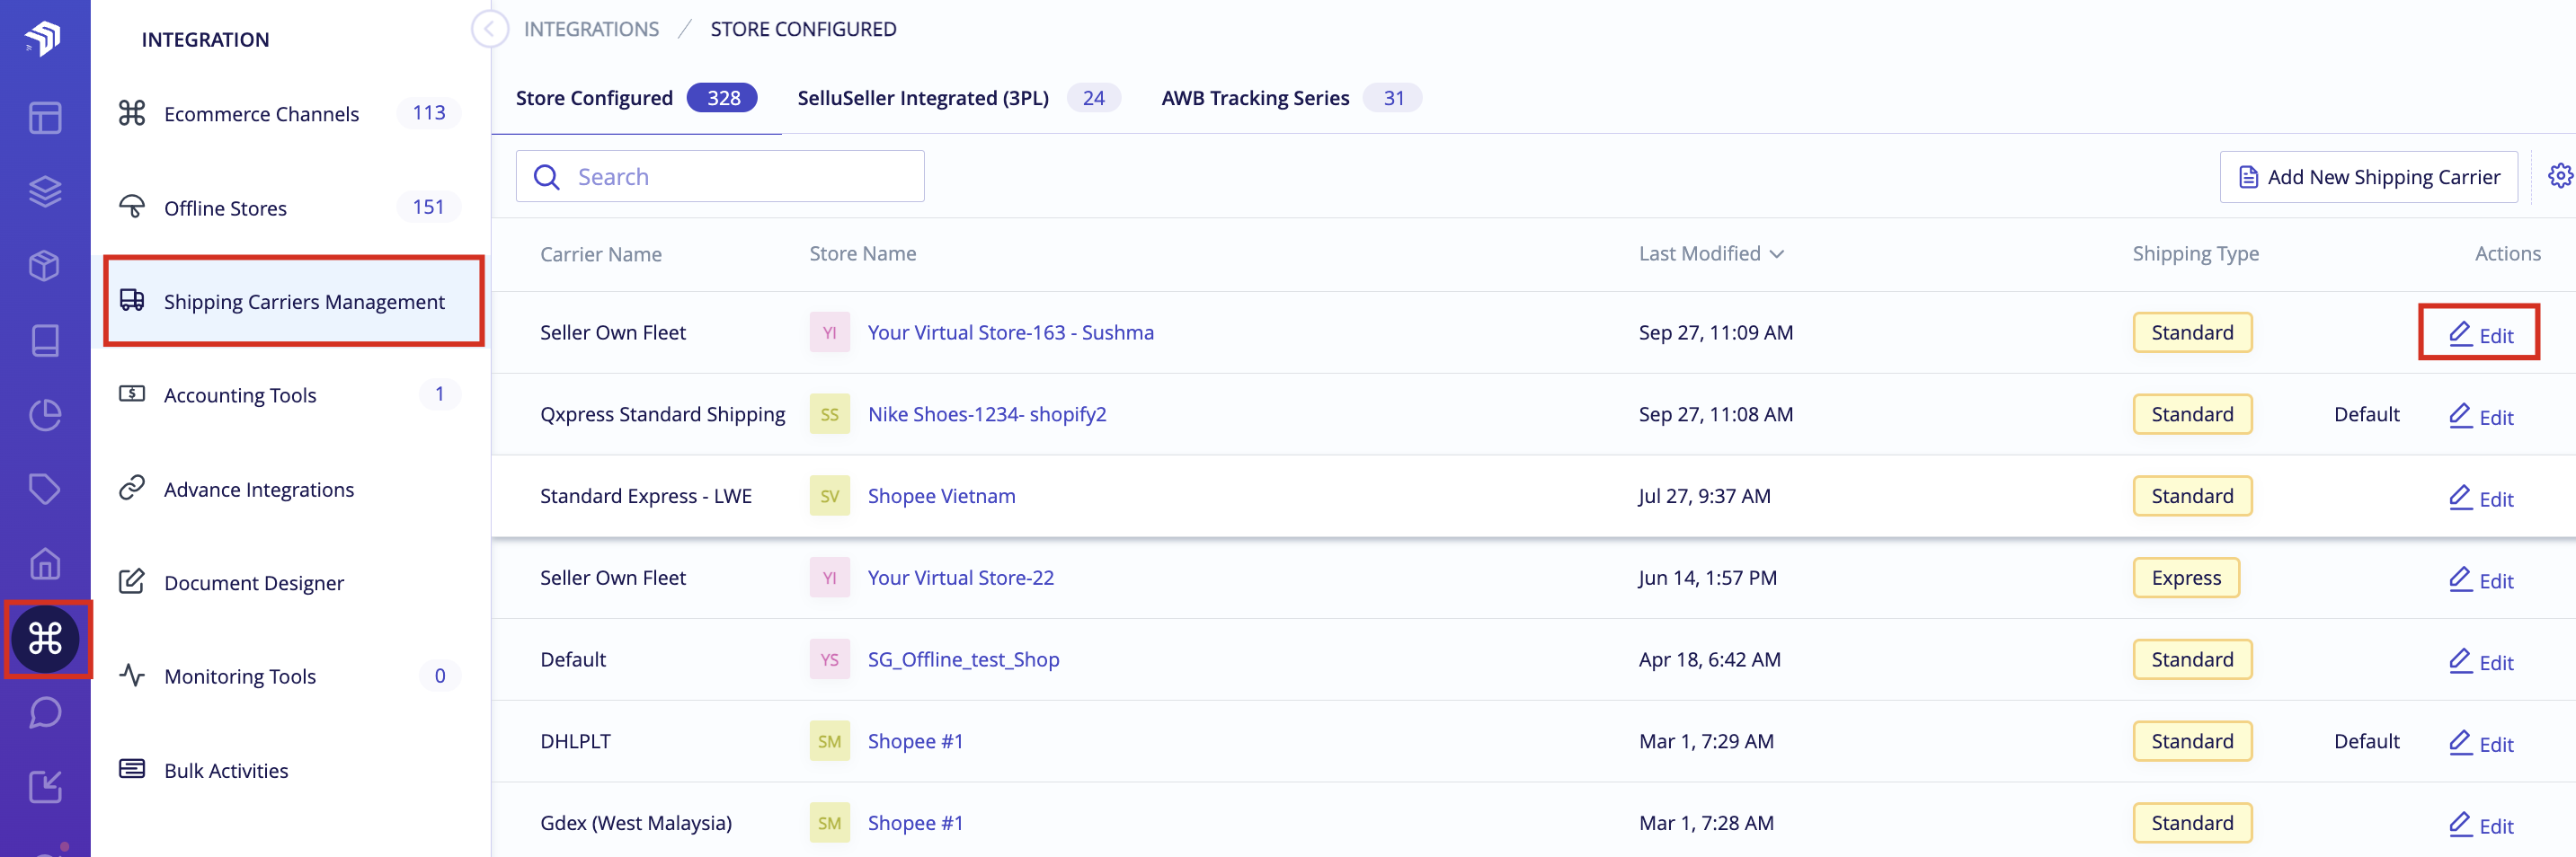
Task: Click the YI avatar for Virtual Store-163
Action: [829, 332]
